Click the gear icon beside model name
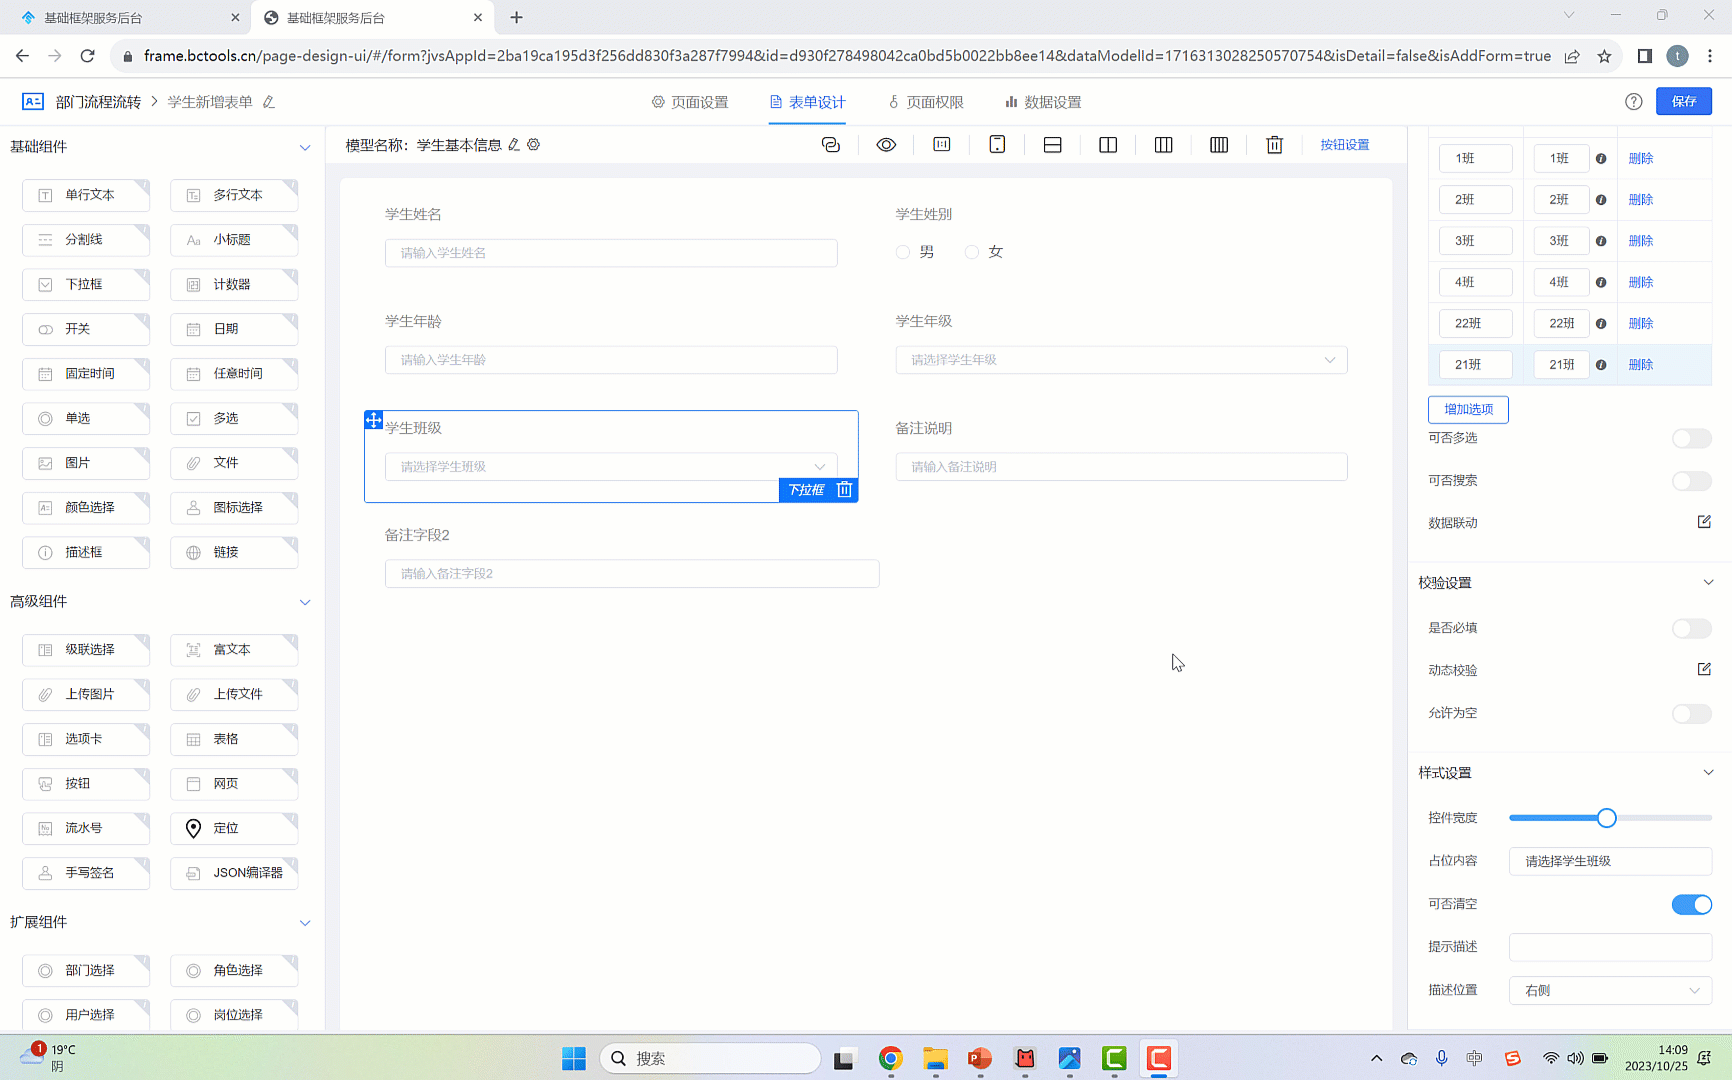 point(534,145)
